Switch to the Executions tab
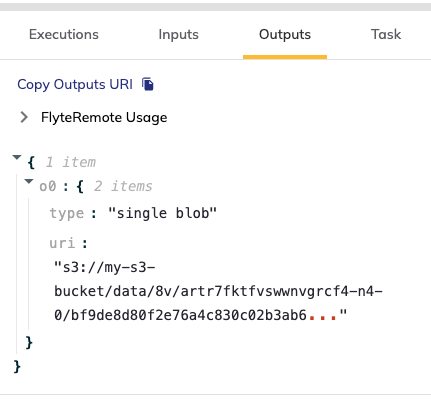Screen dimensions: 431x401 click(64, 34)
